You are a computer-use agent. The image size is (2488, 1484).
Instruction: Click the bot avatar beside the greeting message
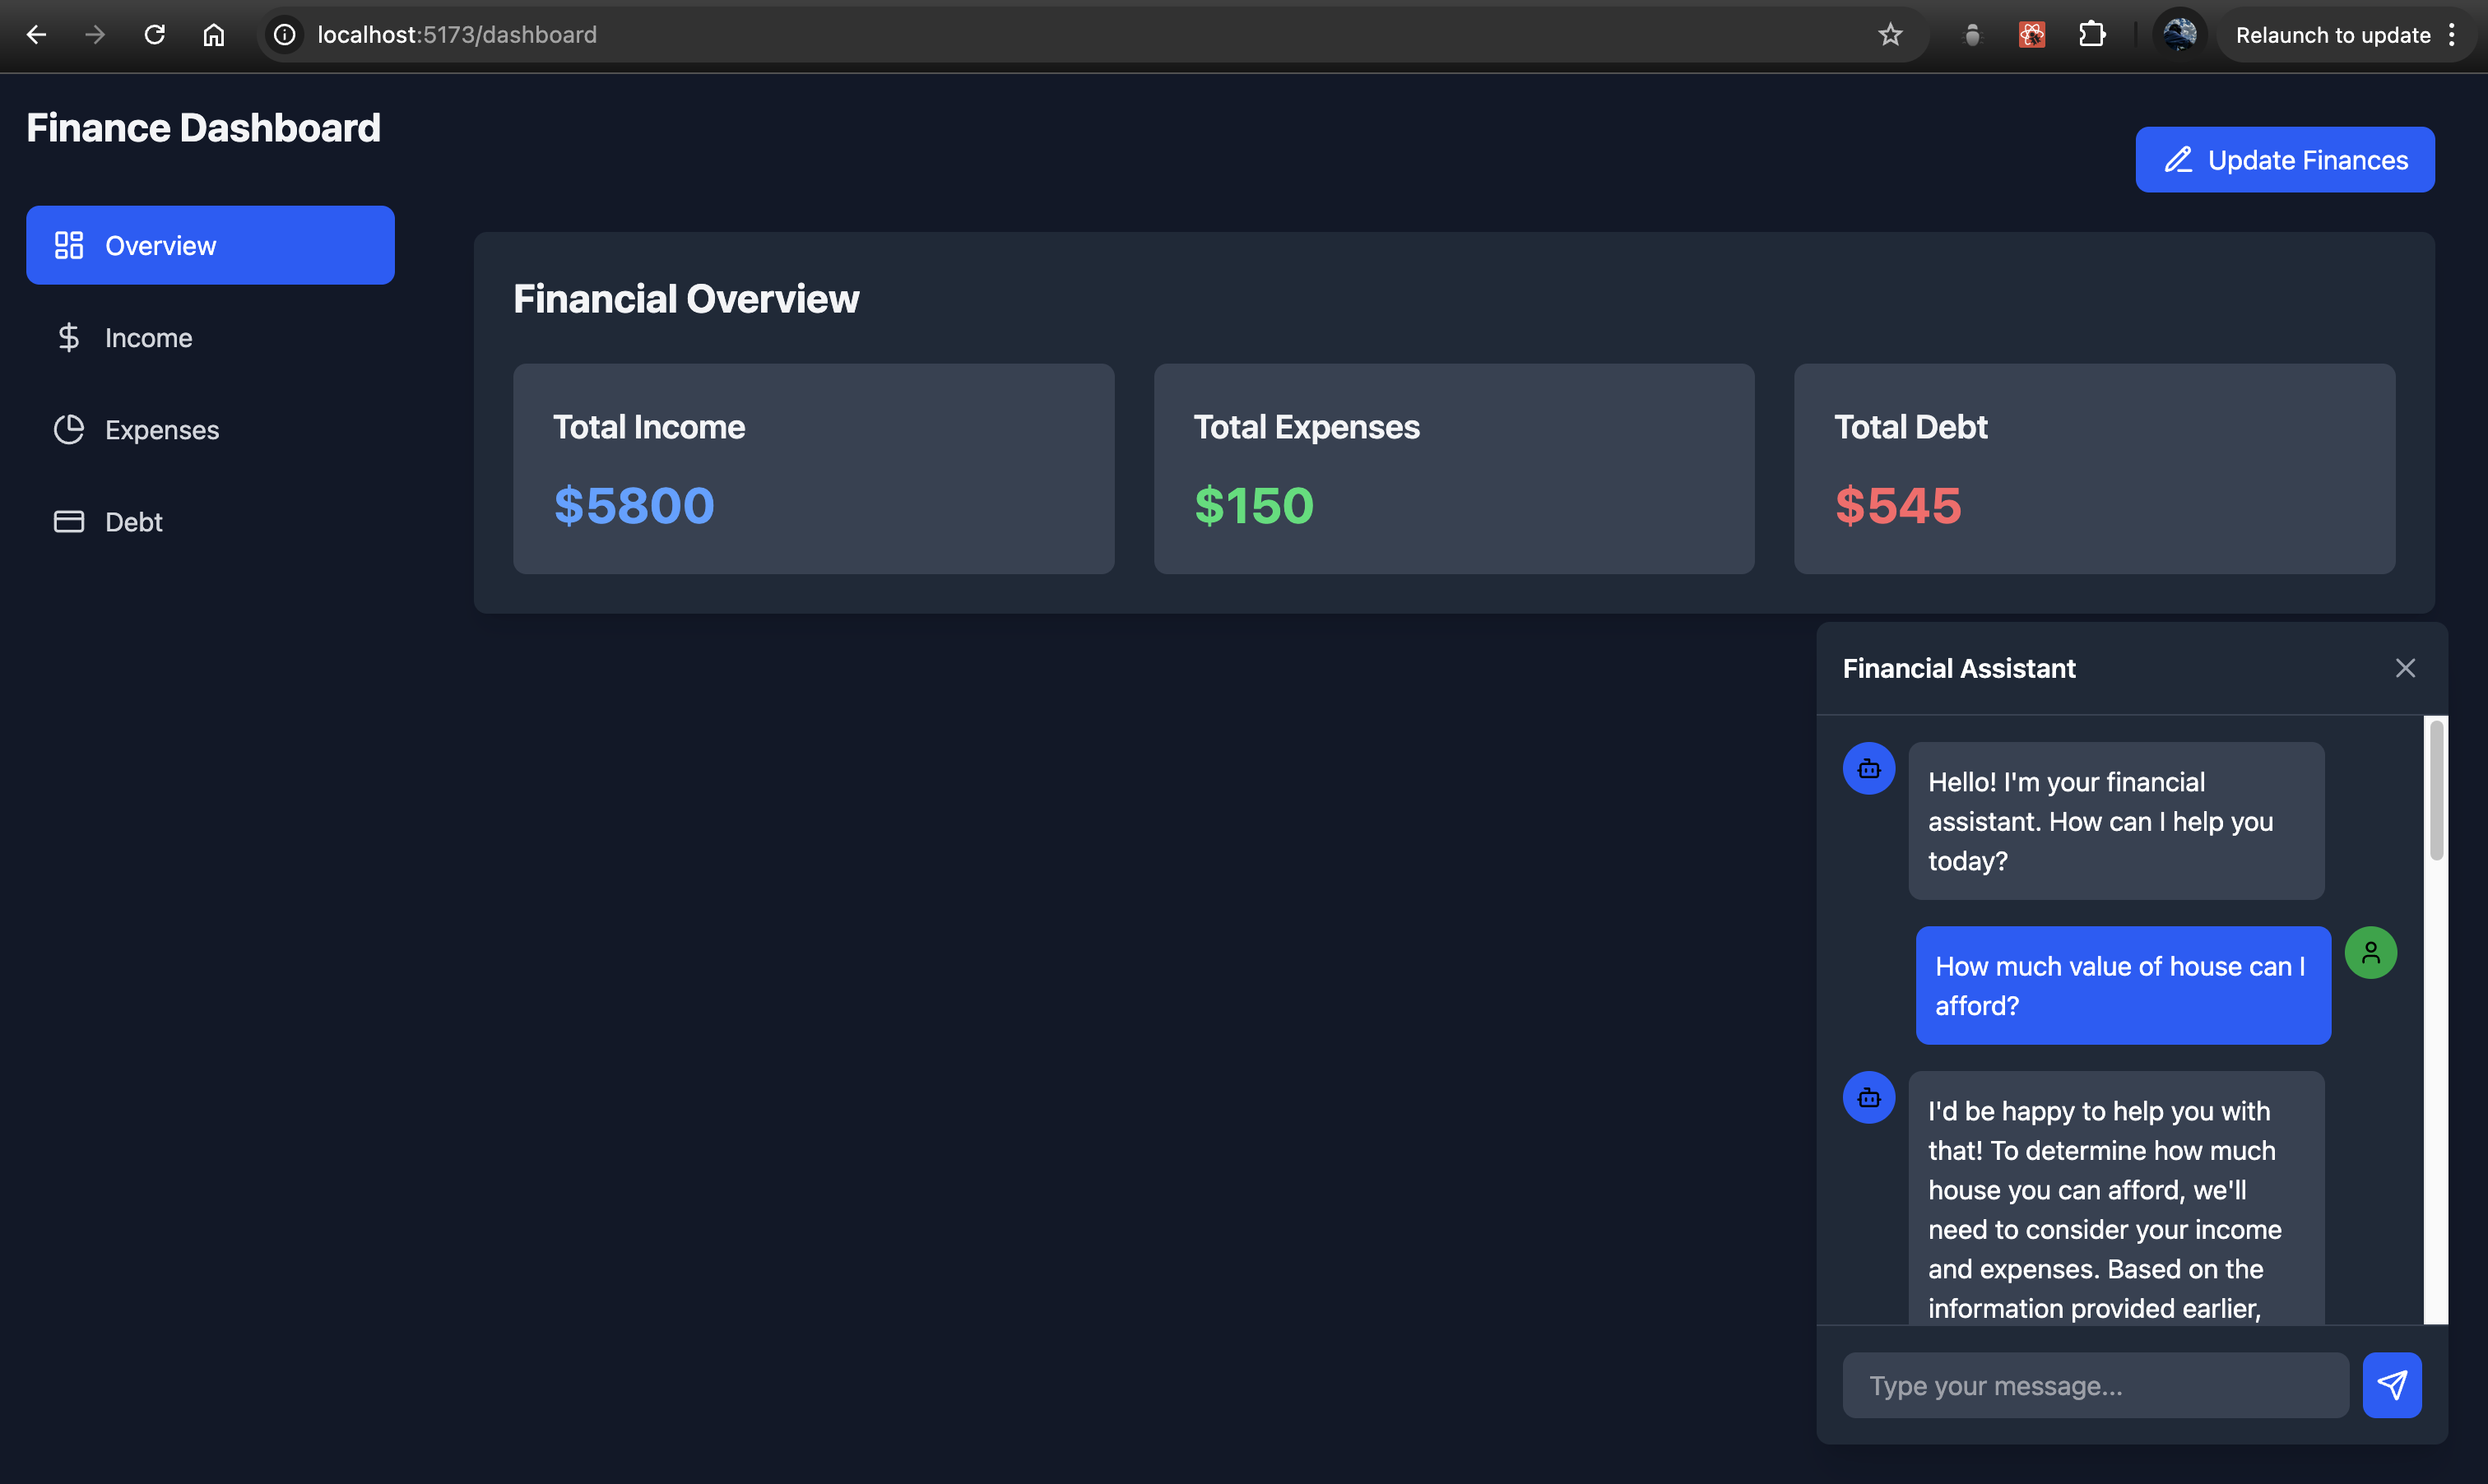(x=1868, y=768)
